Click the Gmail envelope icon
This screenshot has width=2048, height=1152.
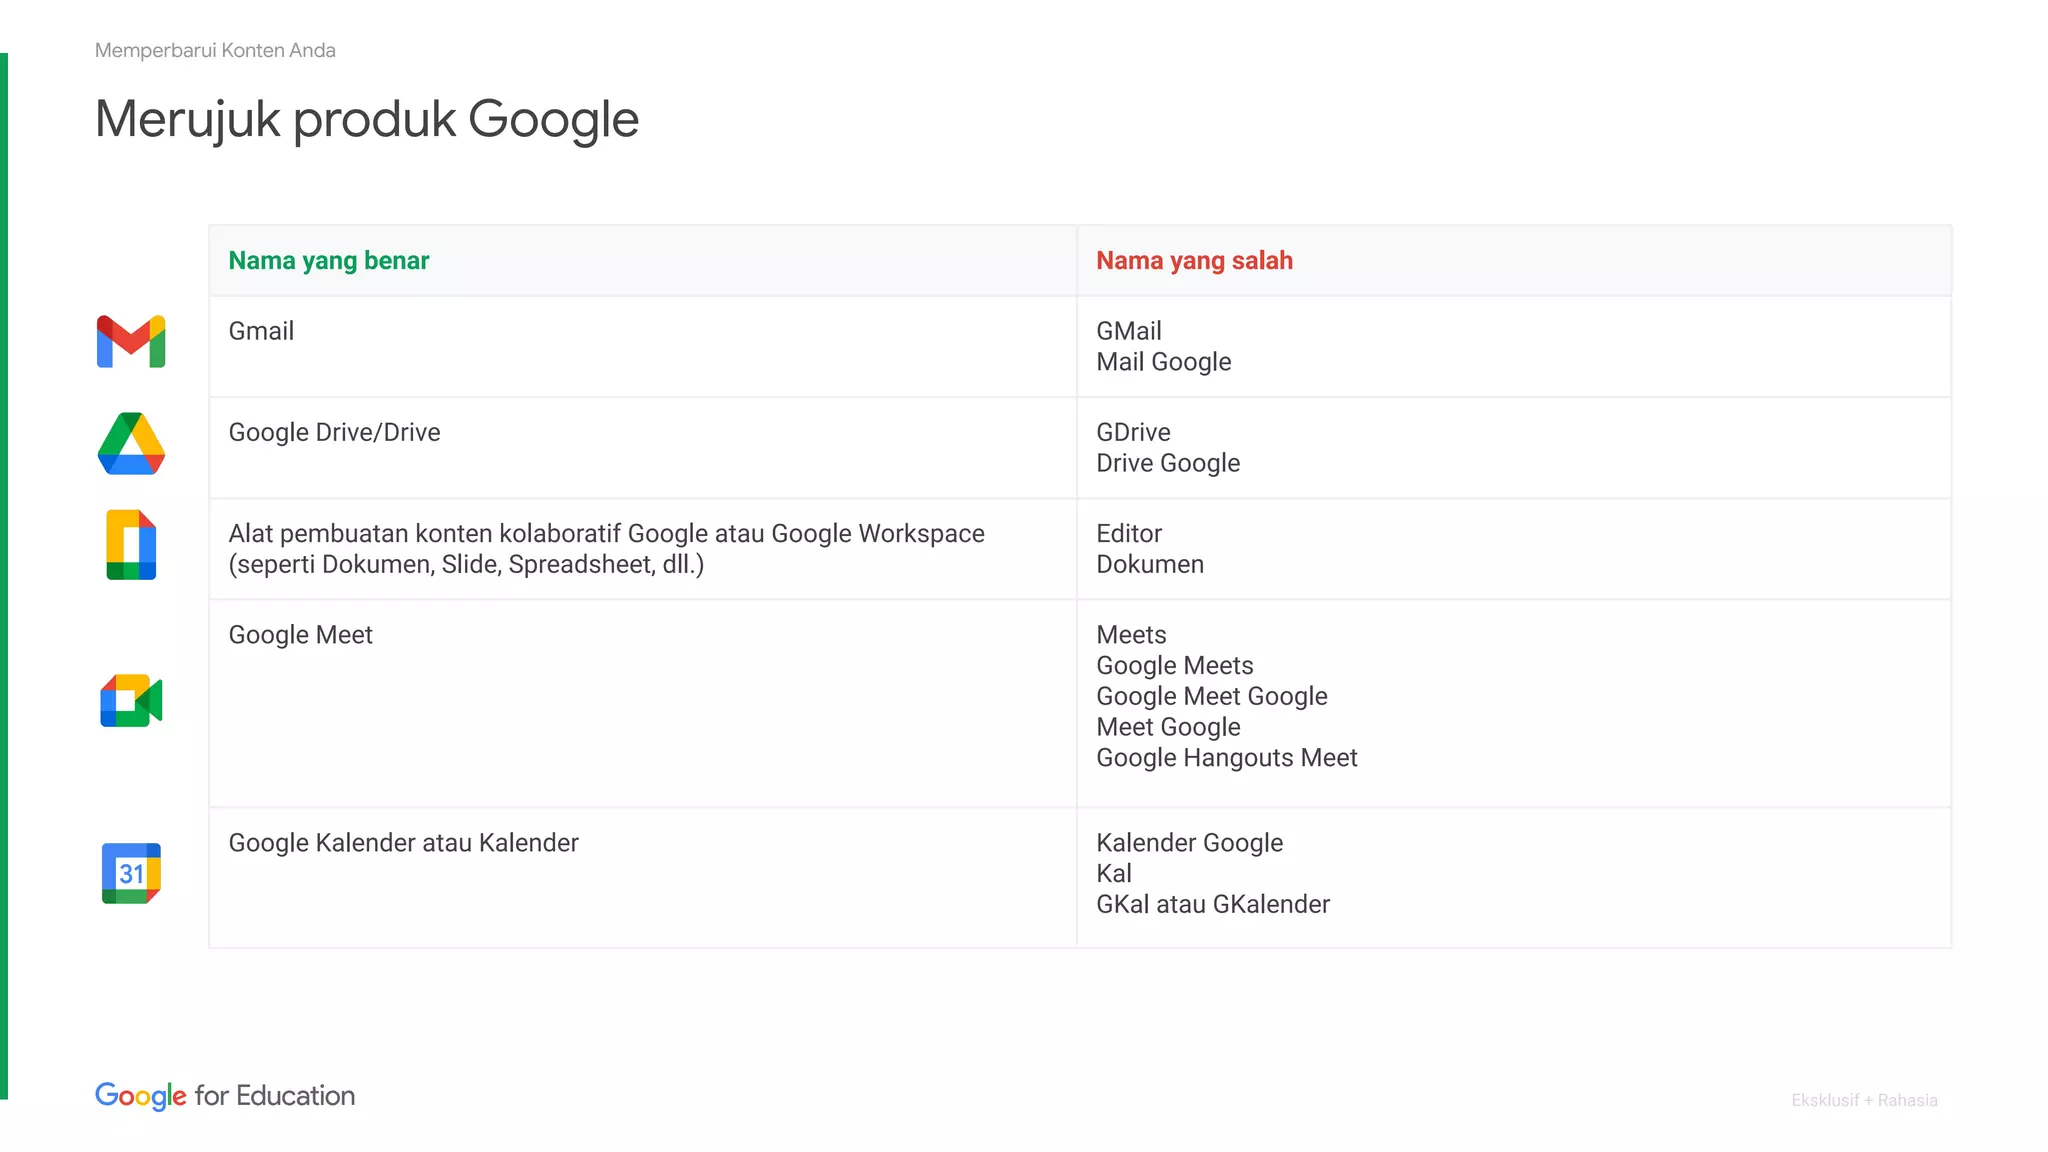(131, 342)
